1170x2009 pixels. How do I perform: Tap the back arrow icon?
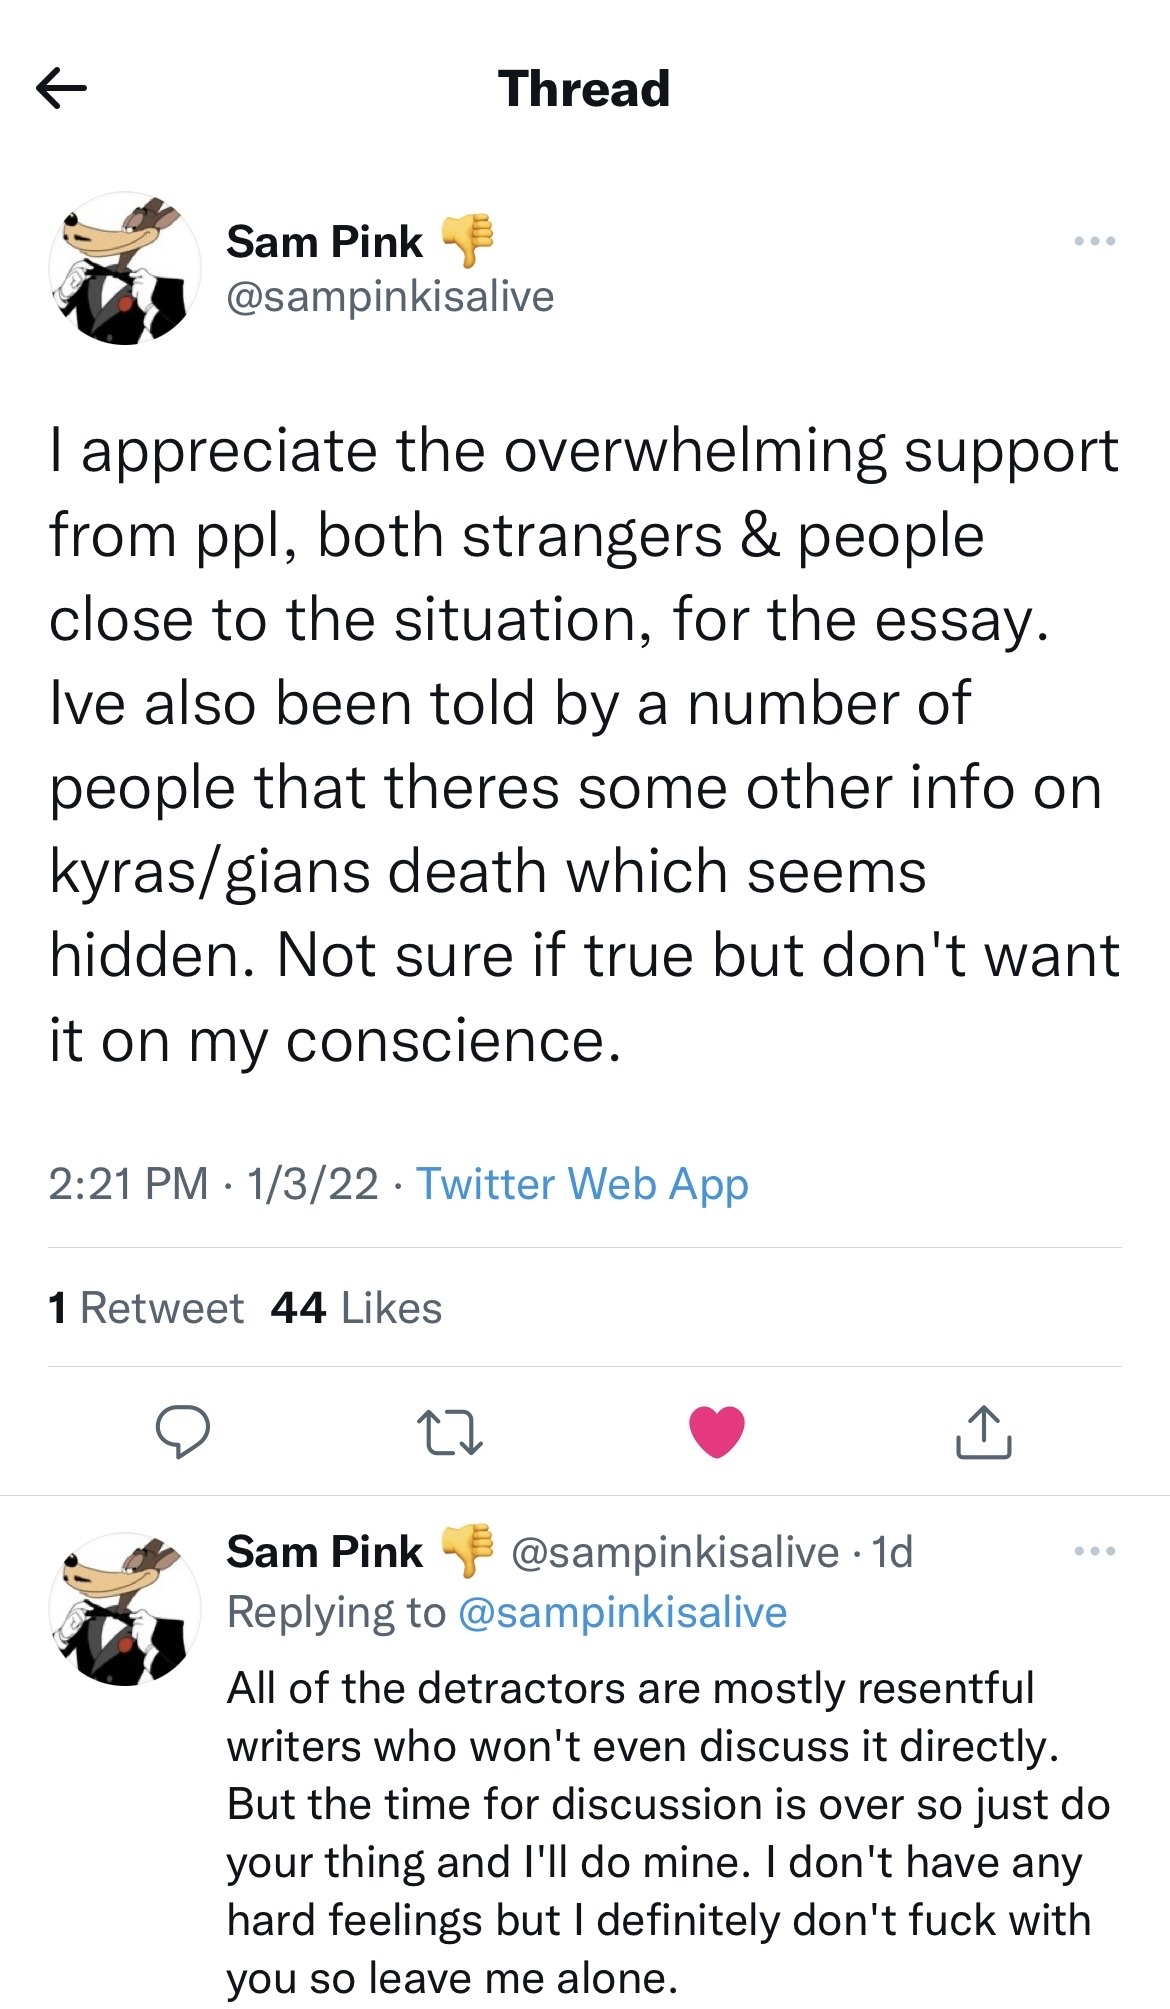pyautogui.click(x=61, y=89)
